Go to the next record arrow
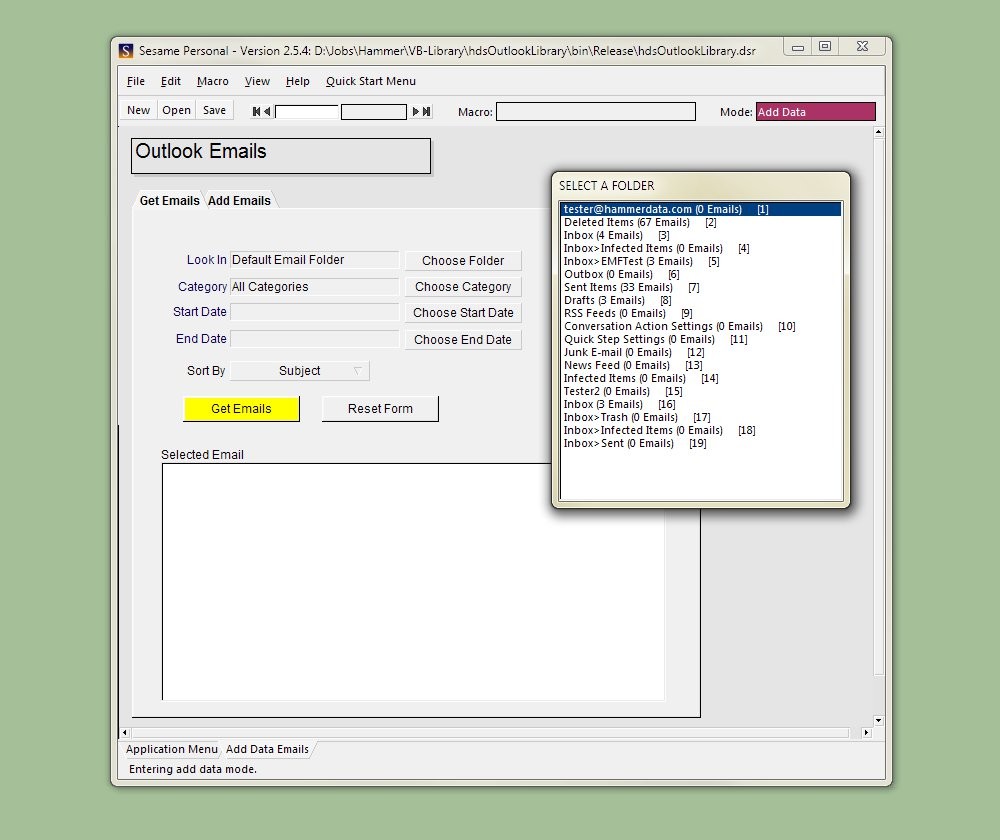This screenshot has height=840, width=1000. [415, 112]
